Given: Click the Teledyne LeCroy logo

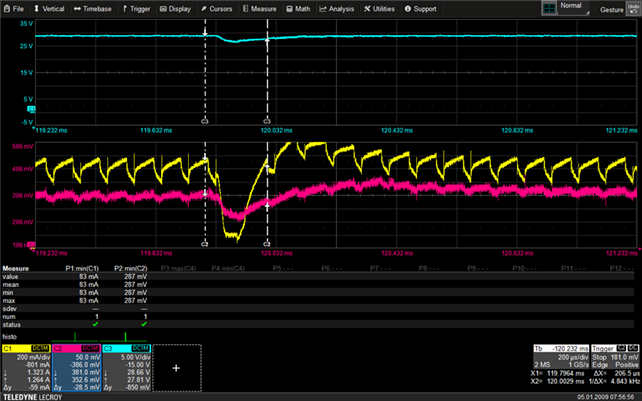Looking at the screenshot, I should click(x=32, y=397).
